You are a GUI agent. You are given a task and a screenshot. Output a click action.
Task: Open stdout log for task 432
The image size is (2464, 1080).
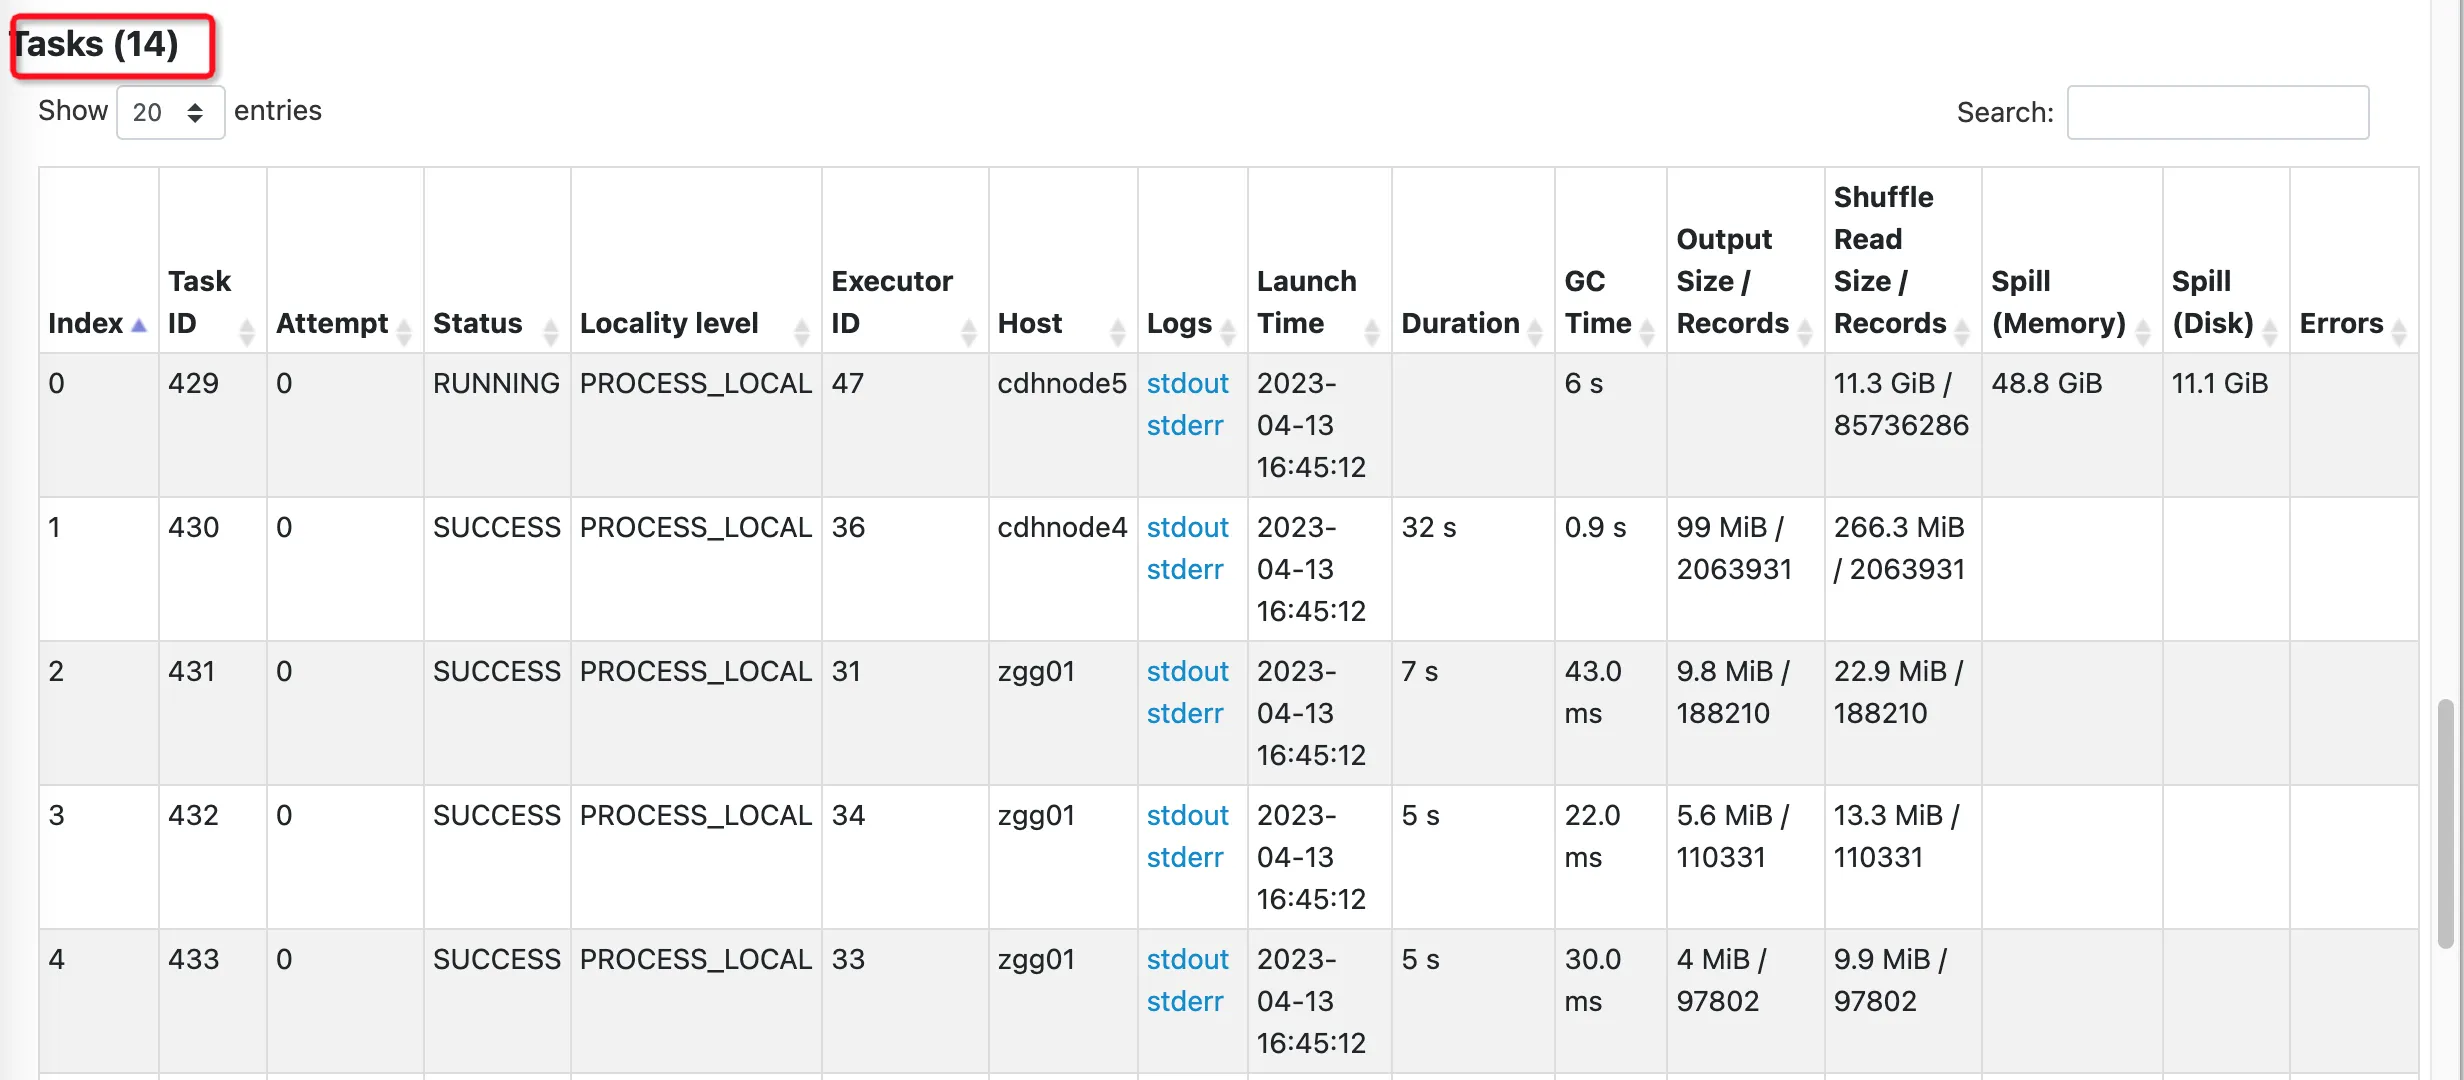click(1187, 815)
